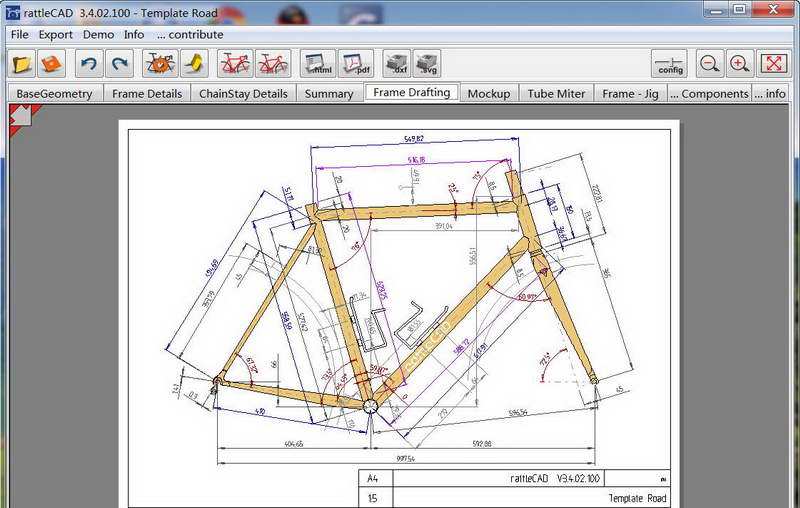Export drawing as html

[x=318, y=64]
